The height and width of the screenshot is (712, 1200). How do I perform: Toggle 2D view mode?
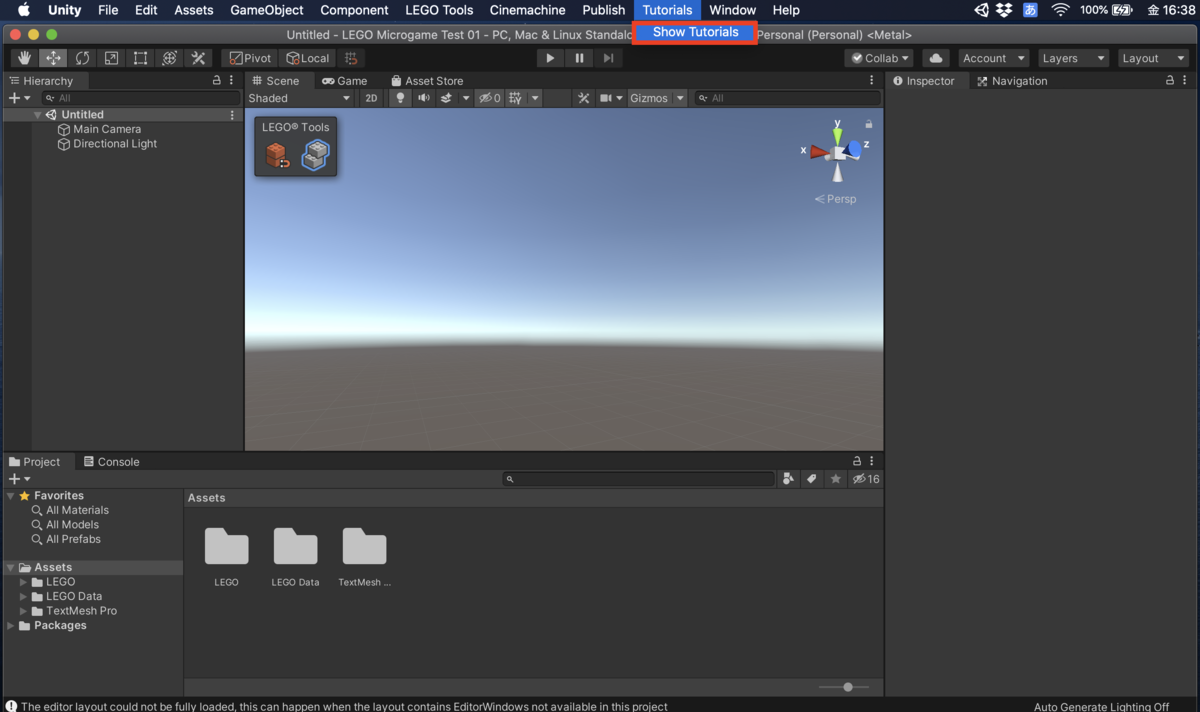[x=371, y=98]
